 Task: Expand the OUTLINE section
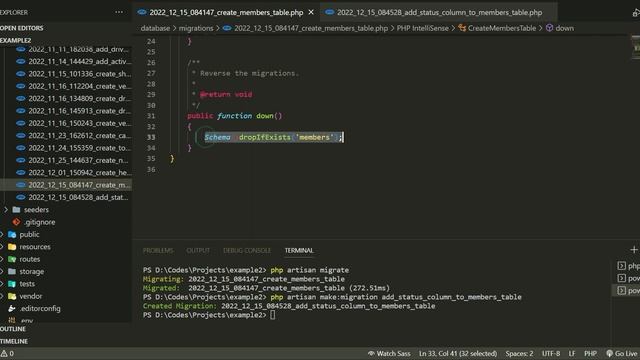(13, 329)
